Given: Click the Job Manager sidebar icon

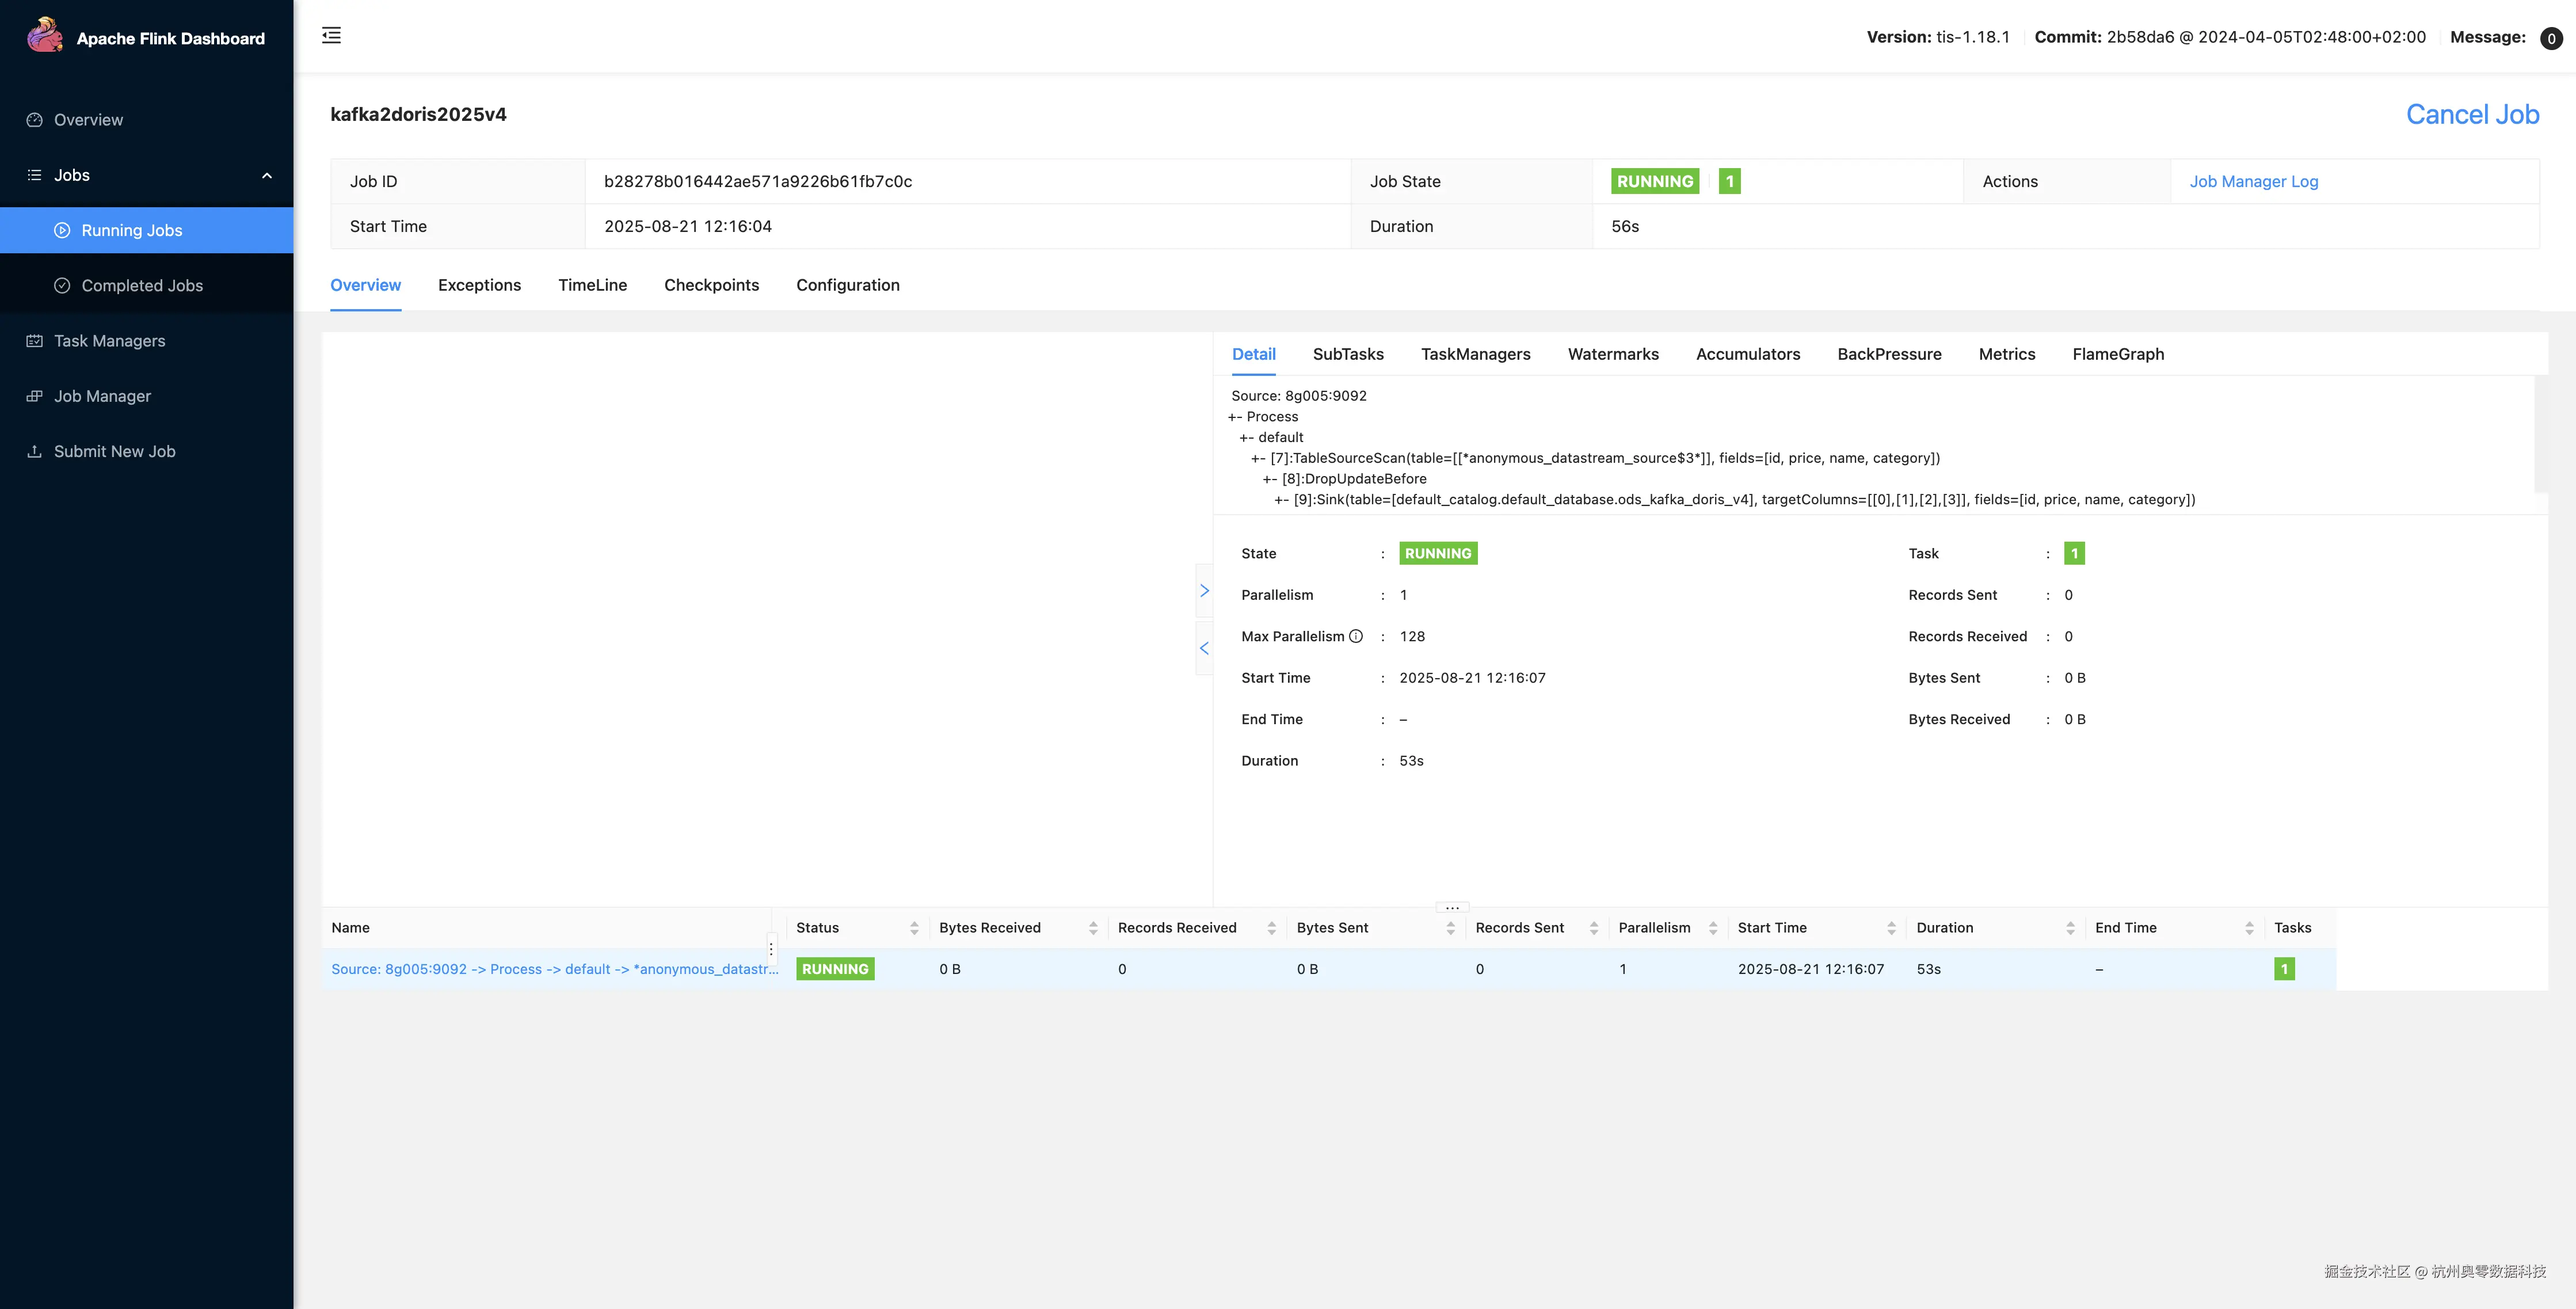Looking at the screenshot, I should [34, 396].
